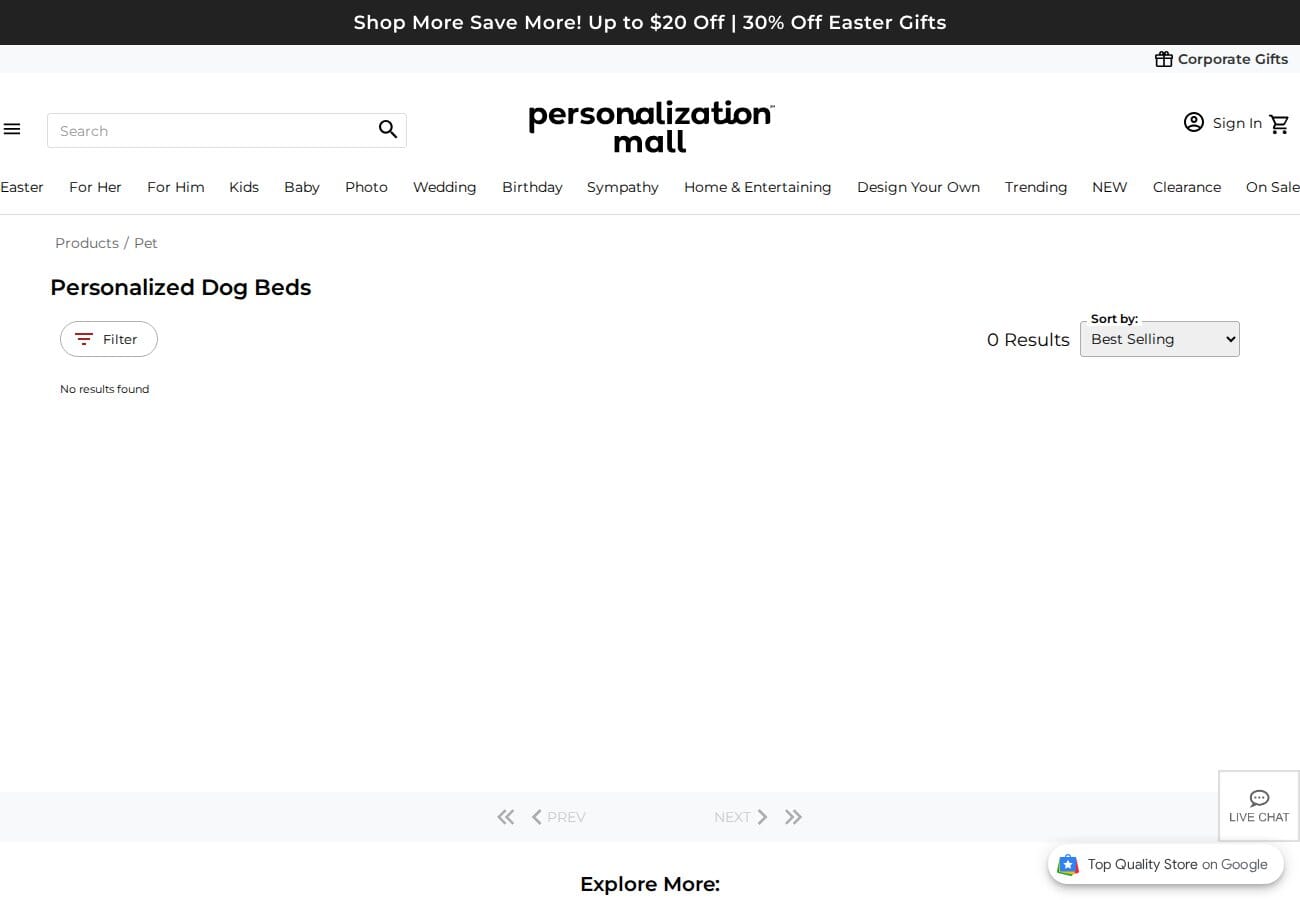Image resolution: width=1300 pixels, height=900 pixels.
Task: Click the NEXT pagination control
Action: pos(740,817)
